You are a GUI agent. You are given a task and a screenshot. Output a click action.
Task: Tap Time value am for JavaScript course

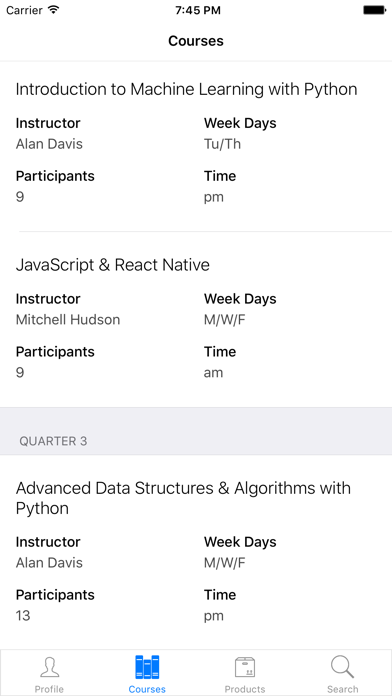214,372
